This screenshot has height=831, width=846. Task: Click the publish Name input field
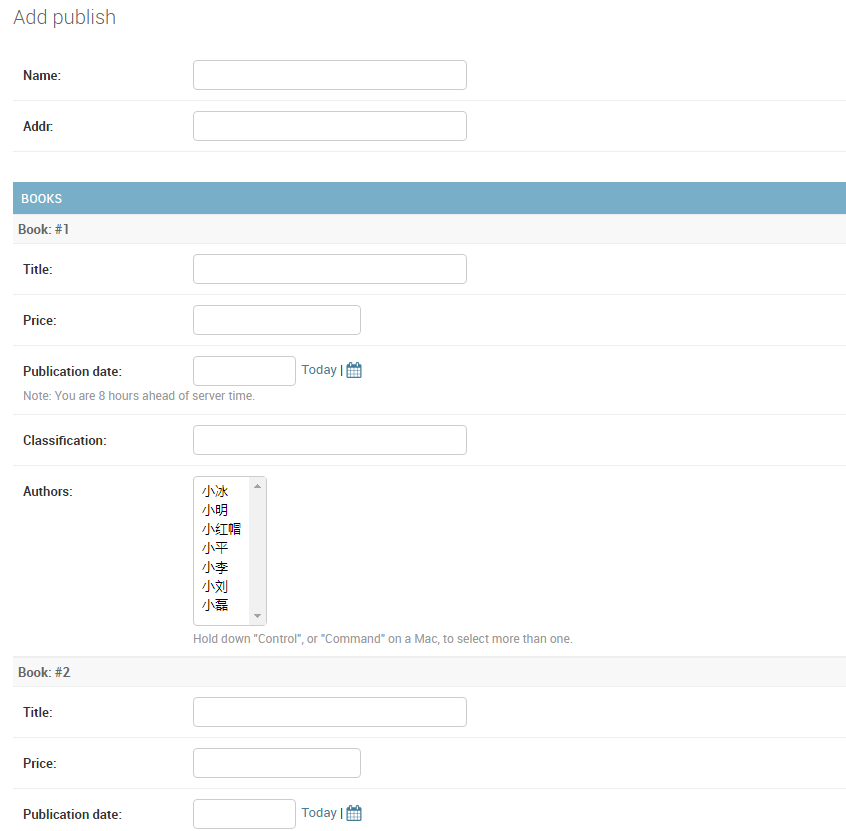coord(330,75)
